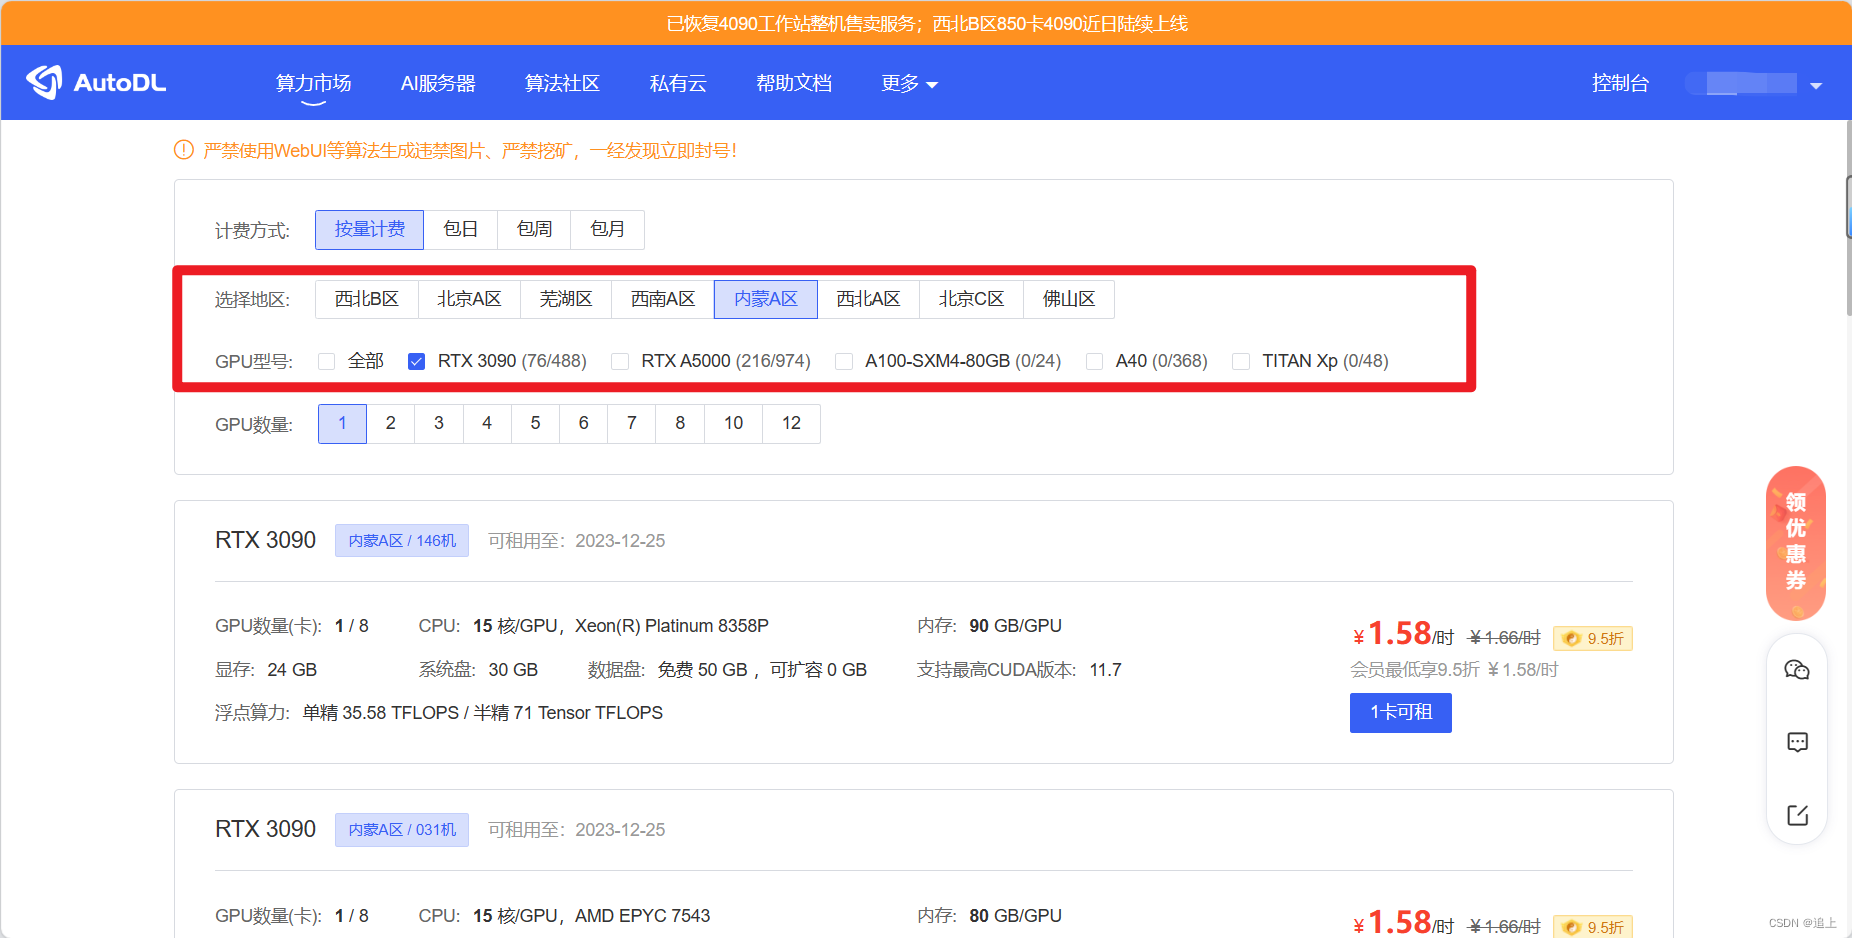This screenshot has height=938, width=1852.
Task: Click the top orange announcement banner
Action: coord(926,23)
